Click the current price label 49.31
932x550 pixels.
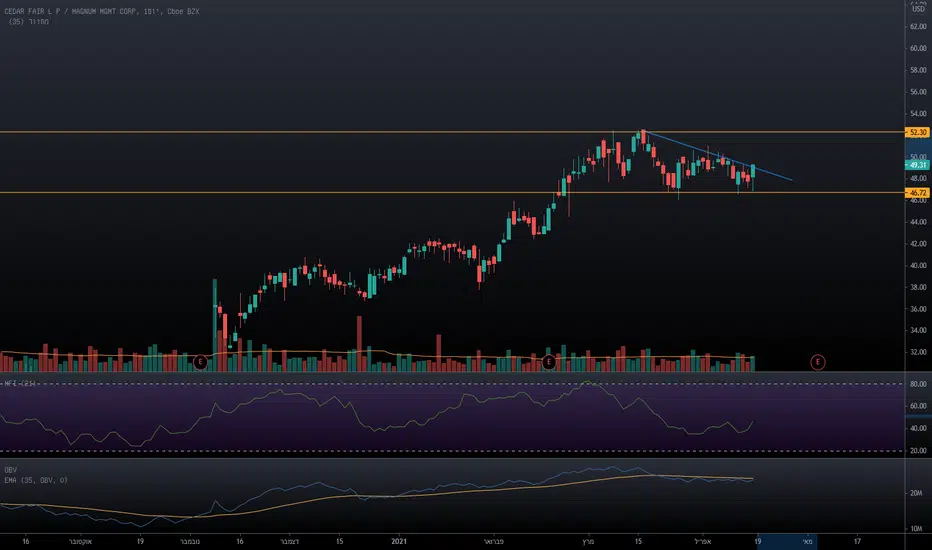pyautogui.click(x=917, y=165)
